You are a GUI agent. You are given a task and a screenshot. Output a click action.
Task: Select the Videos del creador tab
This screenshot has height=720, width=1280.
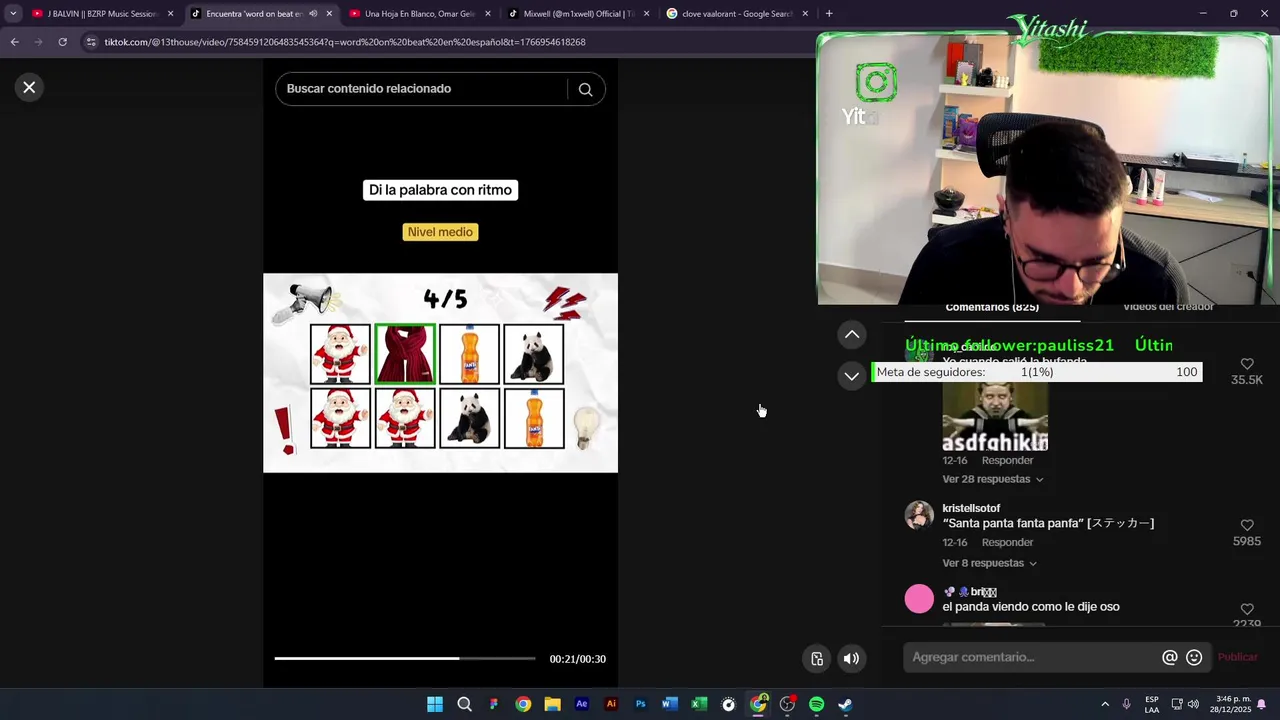[1168, 308]
